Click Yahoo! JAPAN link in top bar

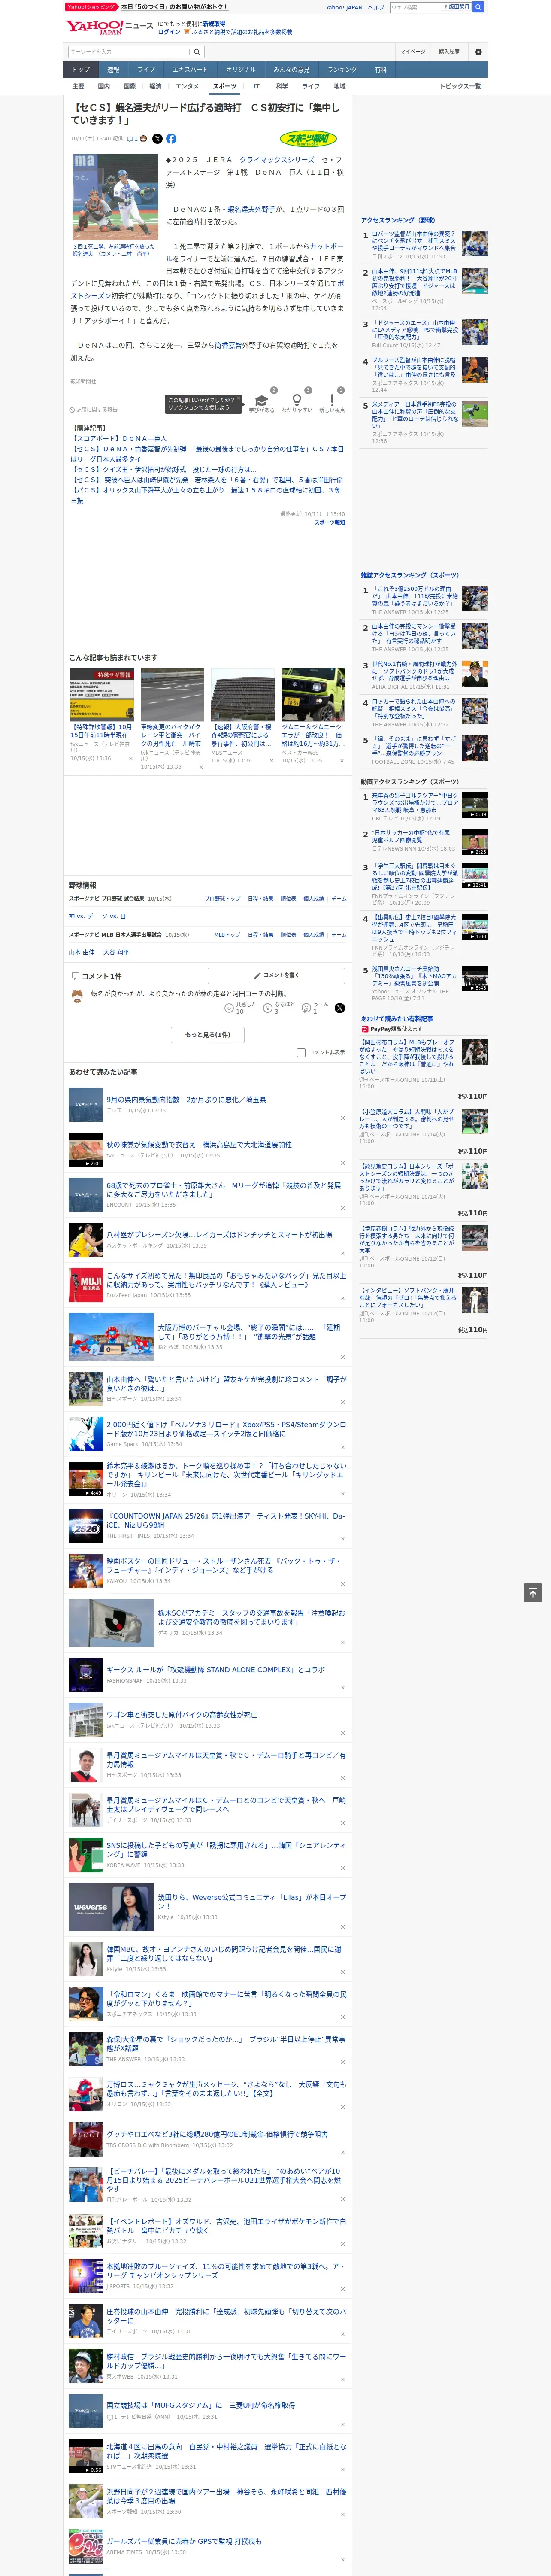pyautogui.click(x=344, y=7)
